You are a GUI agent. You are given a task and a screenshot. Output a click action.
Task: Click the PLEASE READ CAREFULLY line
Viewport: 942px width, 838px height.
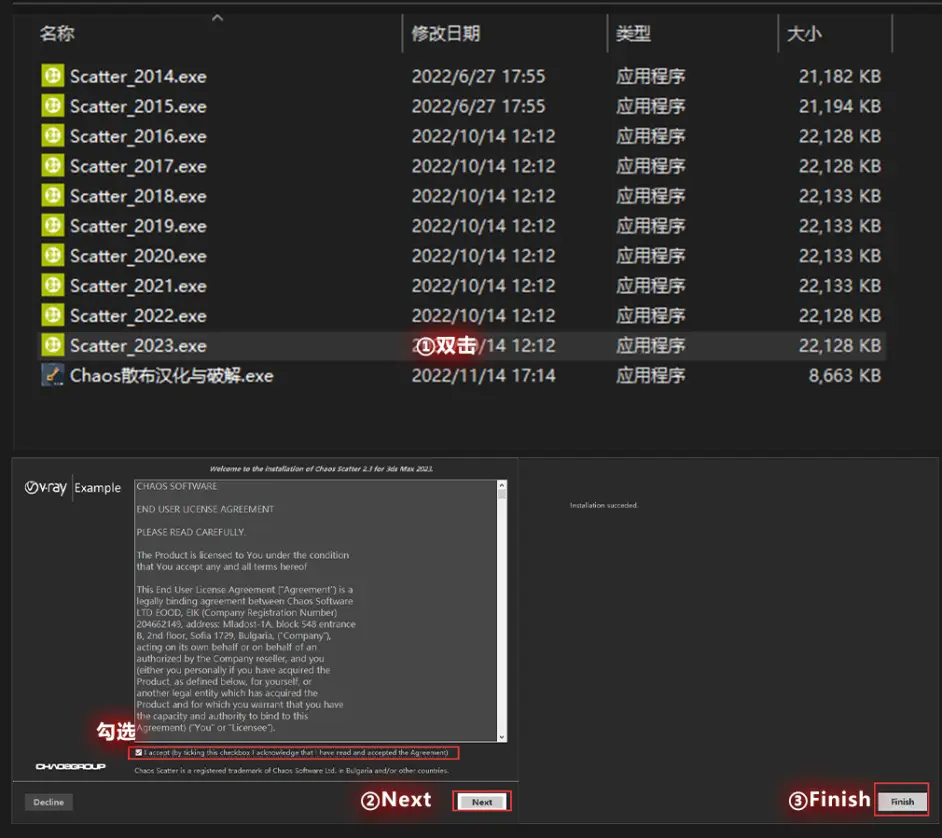pyautogui.click(x=190, y=532)
